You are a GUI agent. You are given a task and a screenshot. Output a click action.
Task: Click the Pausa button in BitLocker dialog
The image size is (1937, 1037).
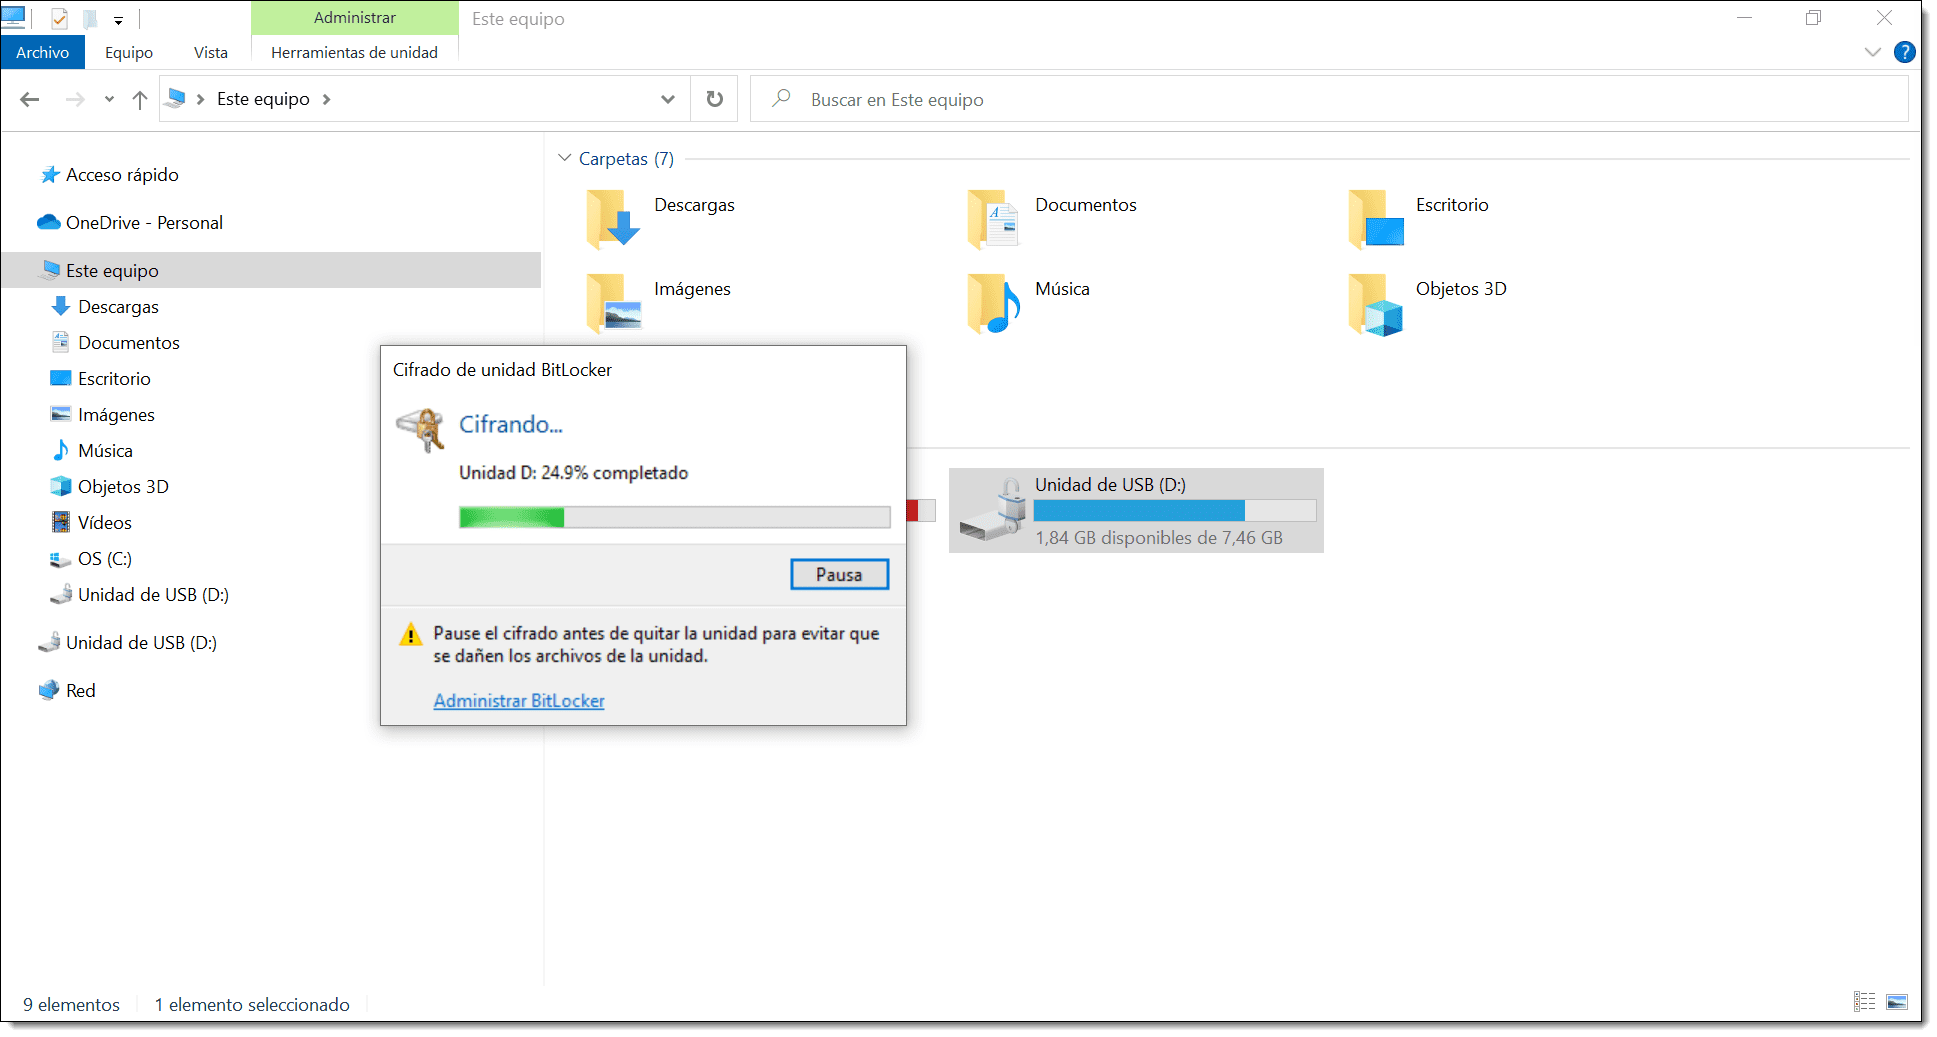tap(839, 574)
